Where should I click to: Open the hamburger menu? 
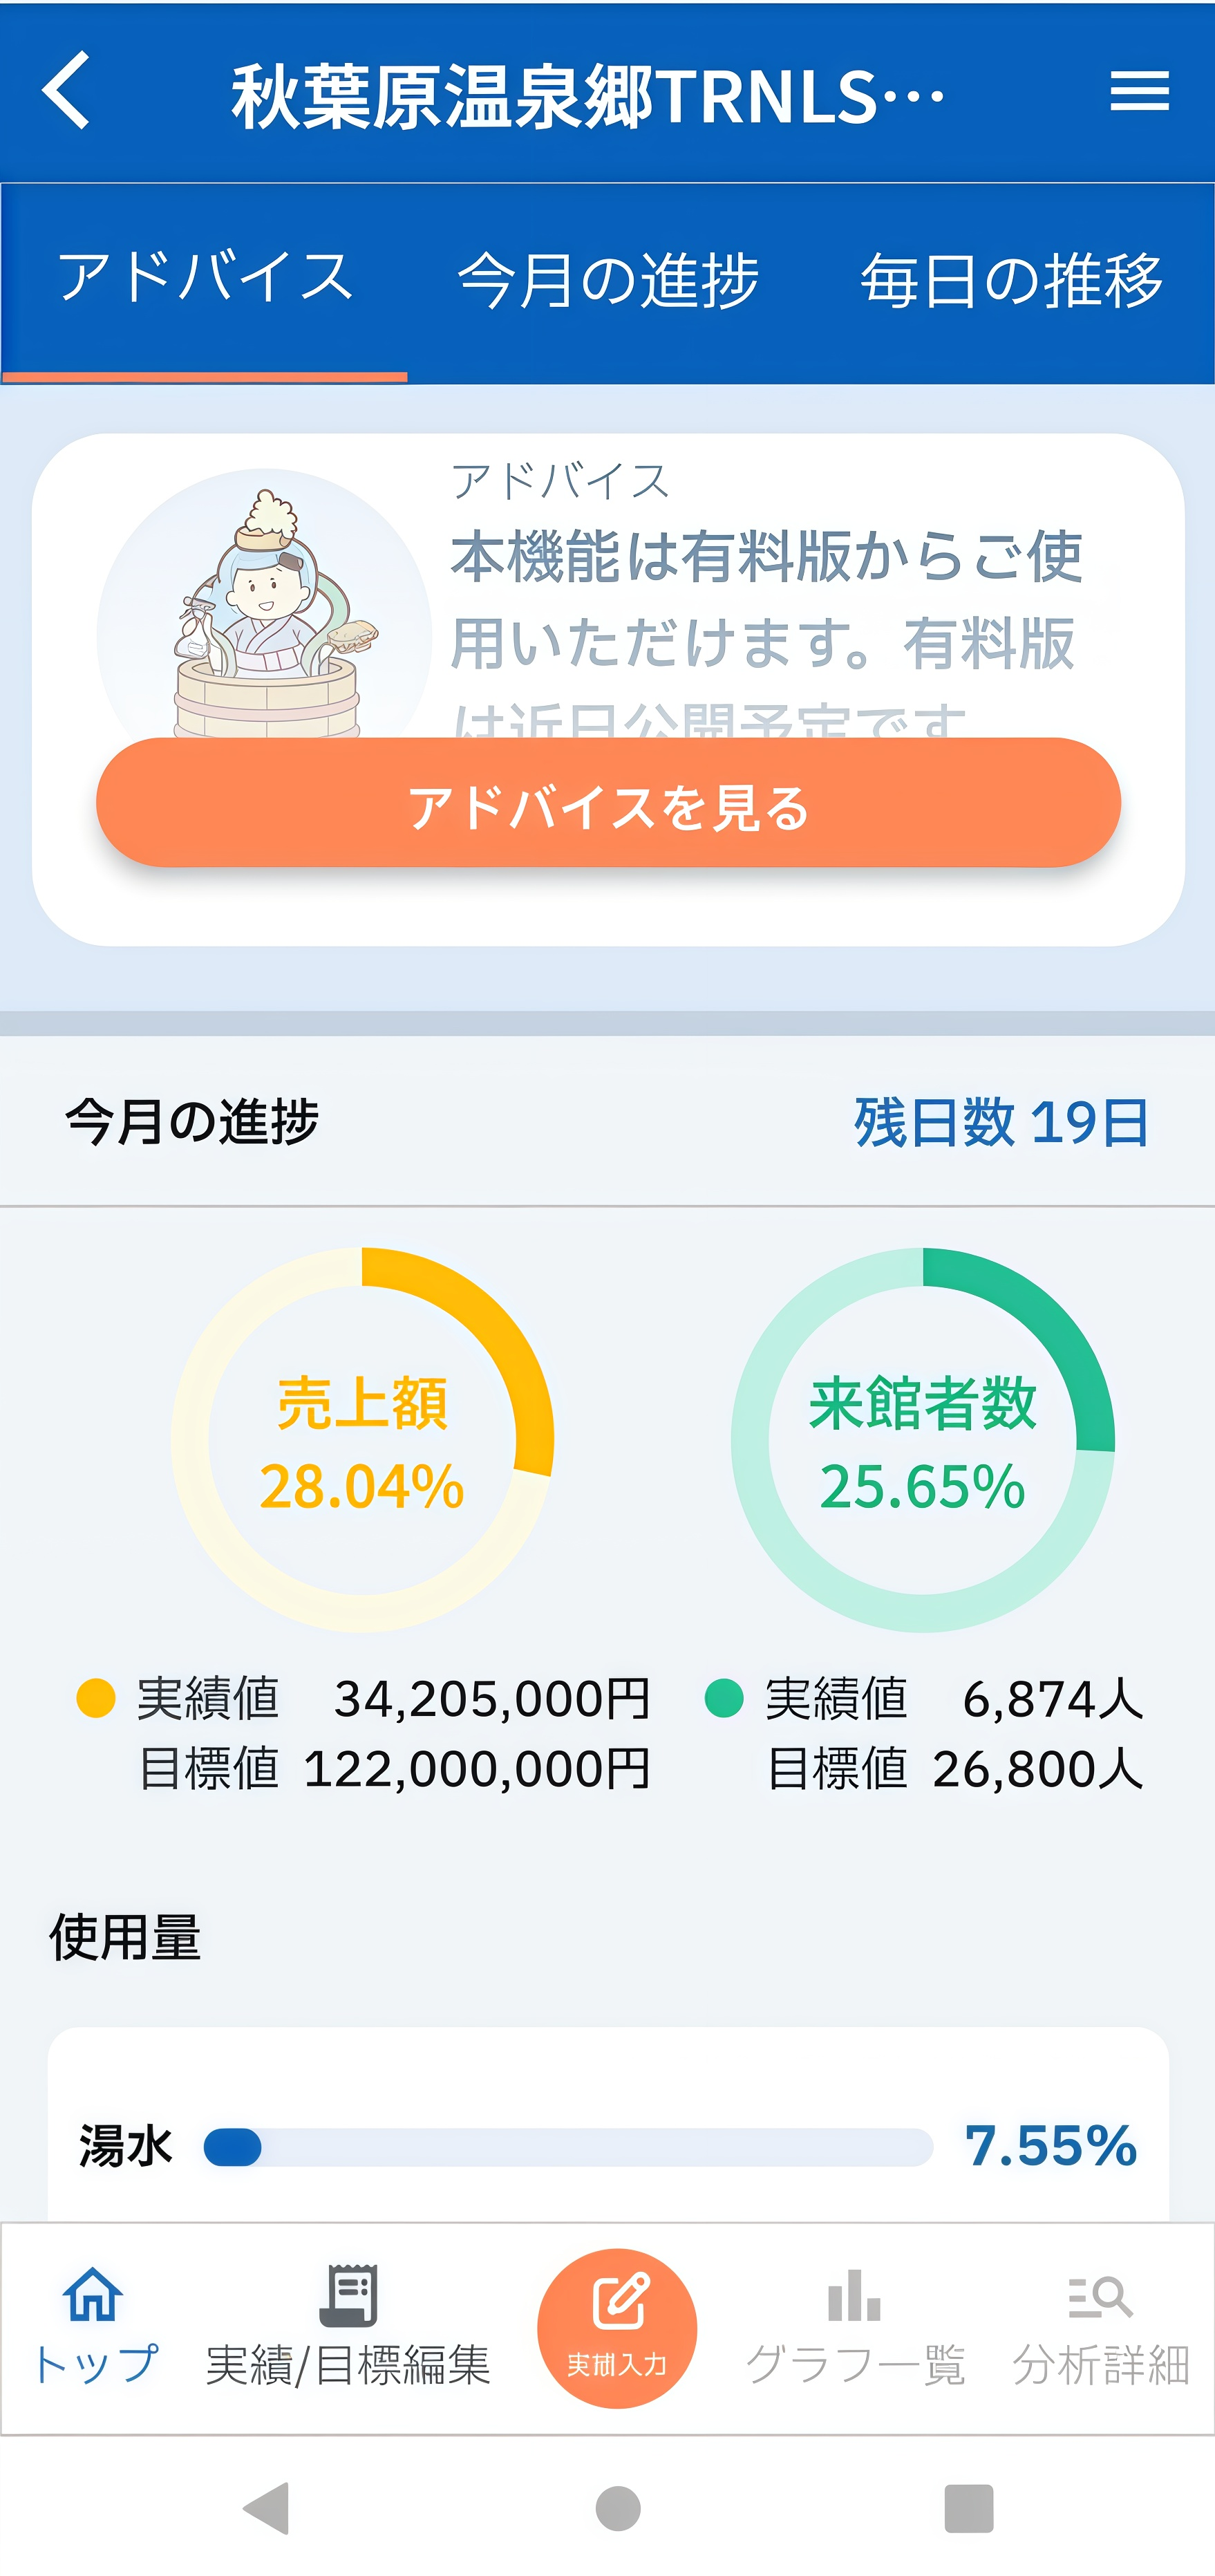[1139, 91]
